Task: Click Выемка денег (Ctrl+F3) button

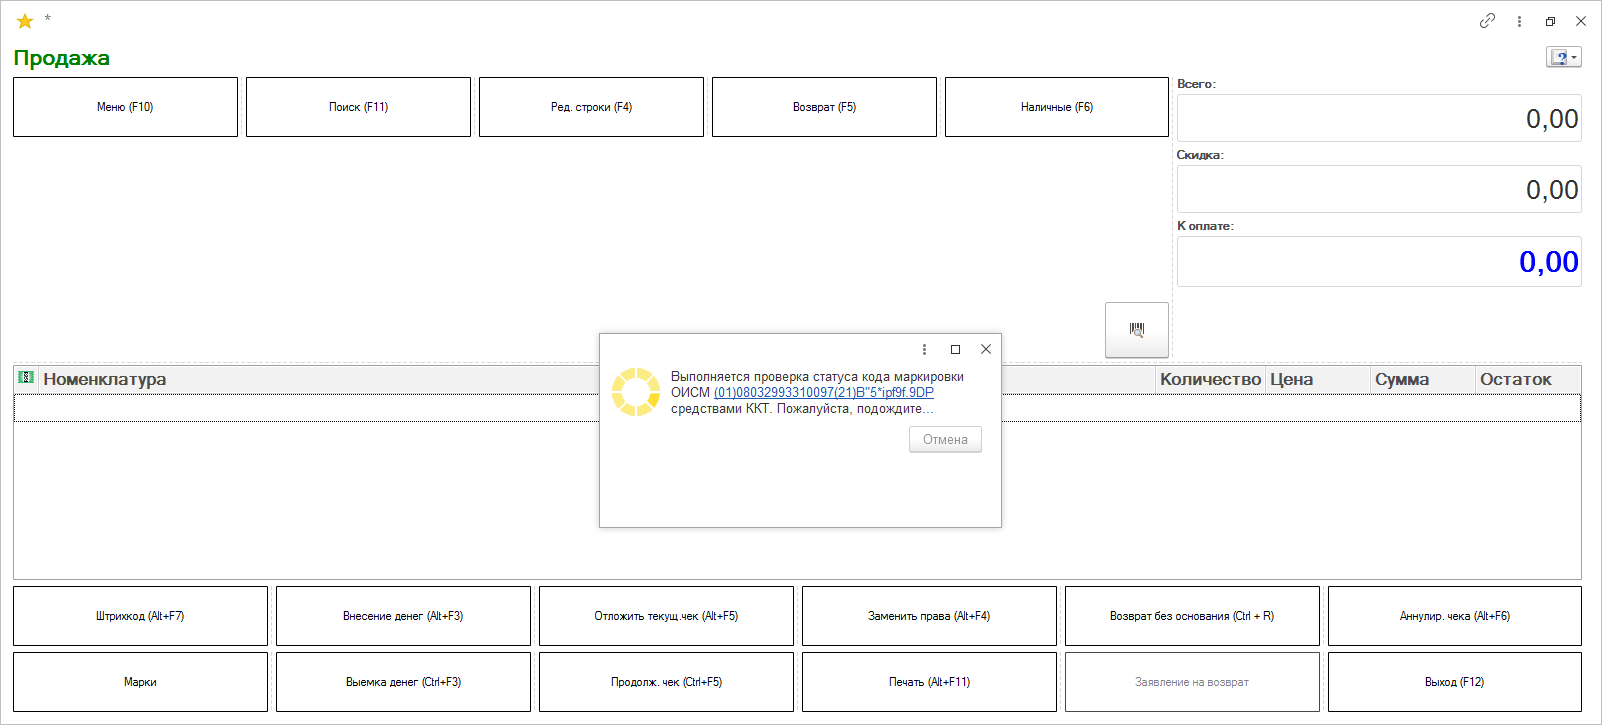Action: (403, 682)
